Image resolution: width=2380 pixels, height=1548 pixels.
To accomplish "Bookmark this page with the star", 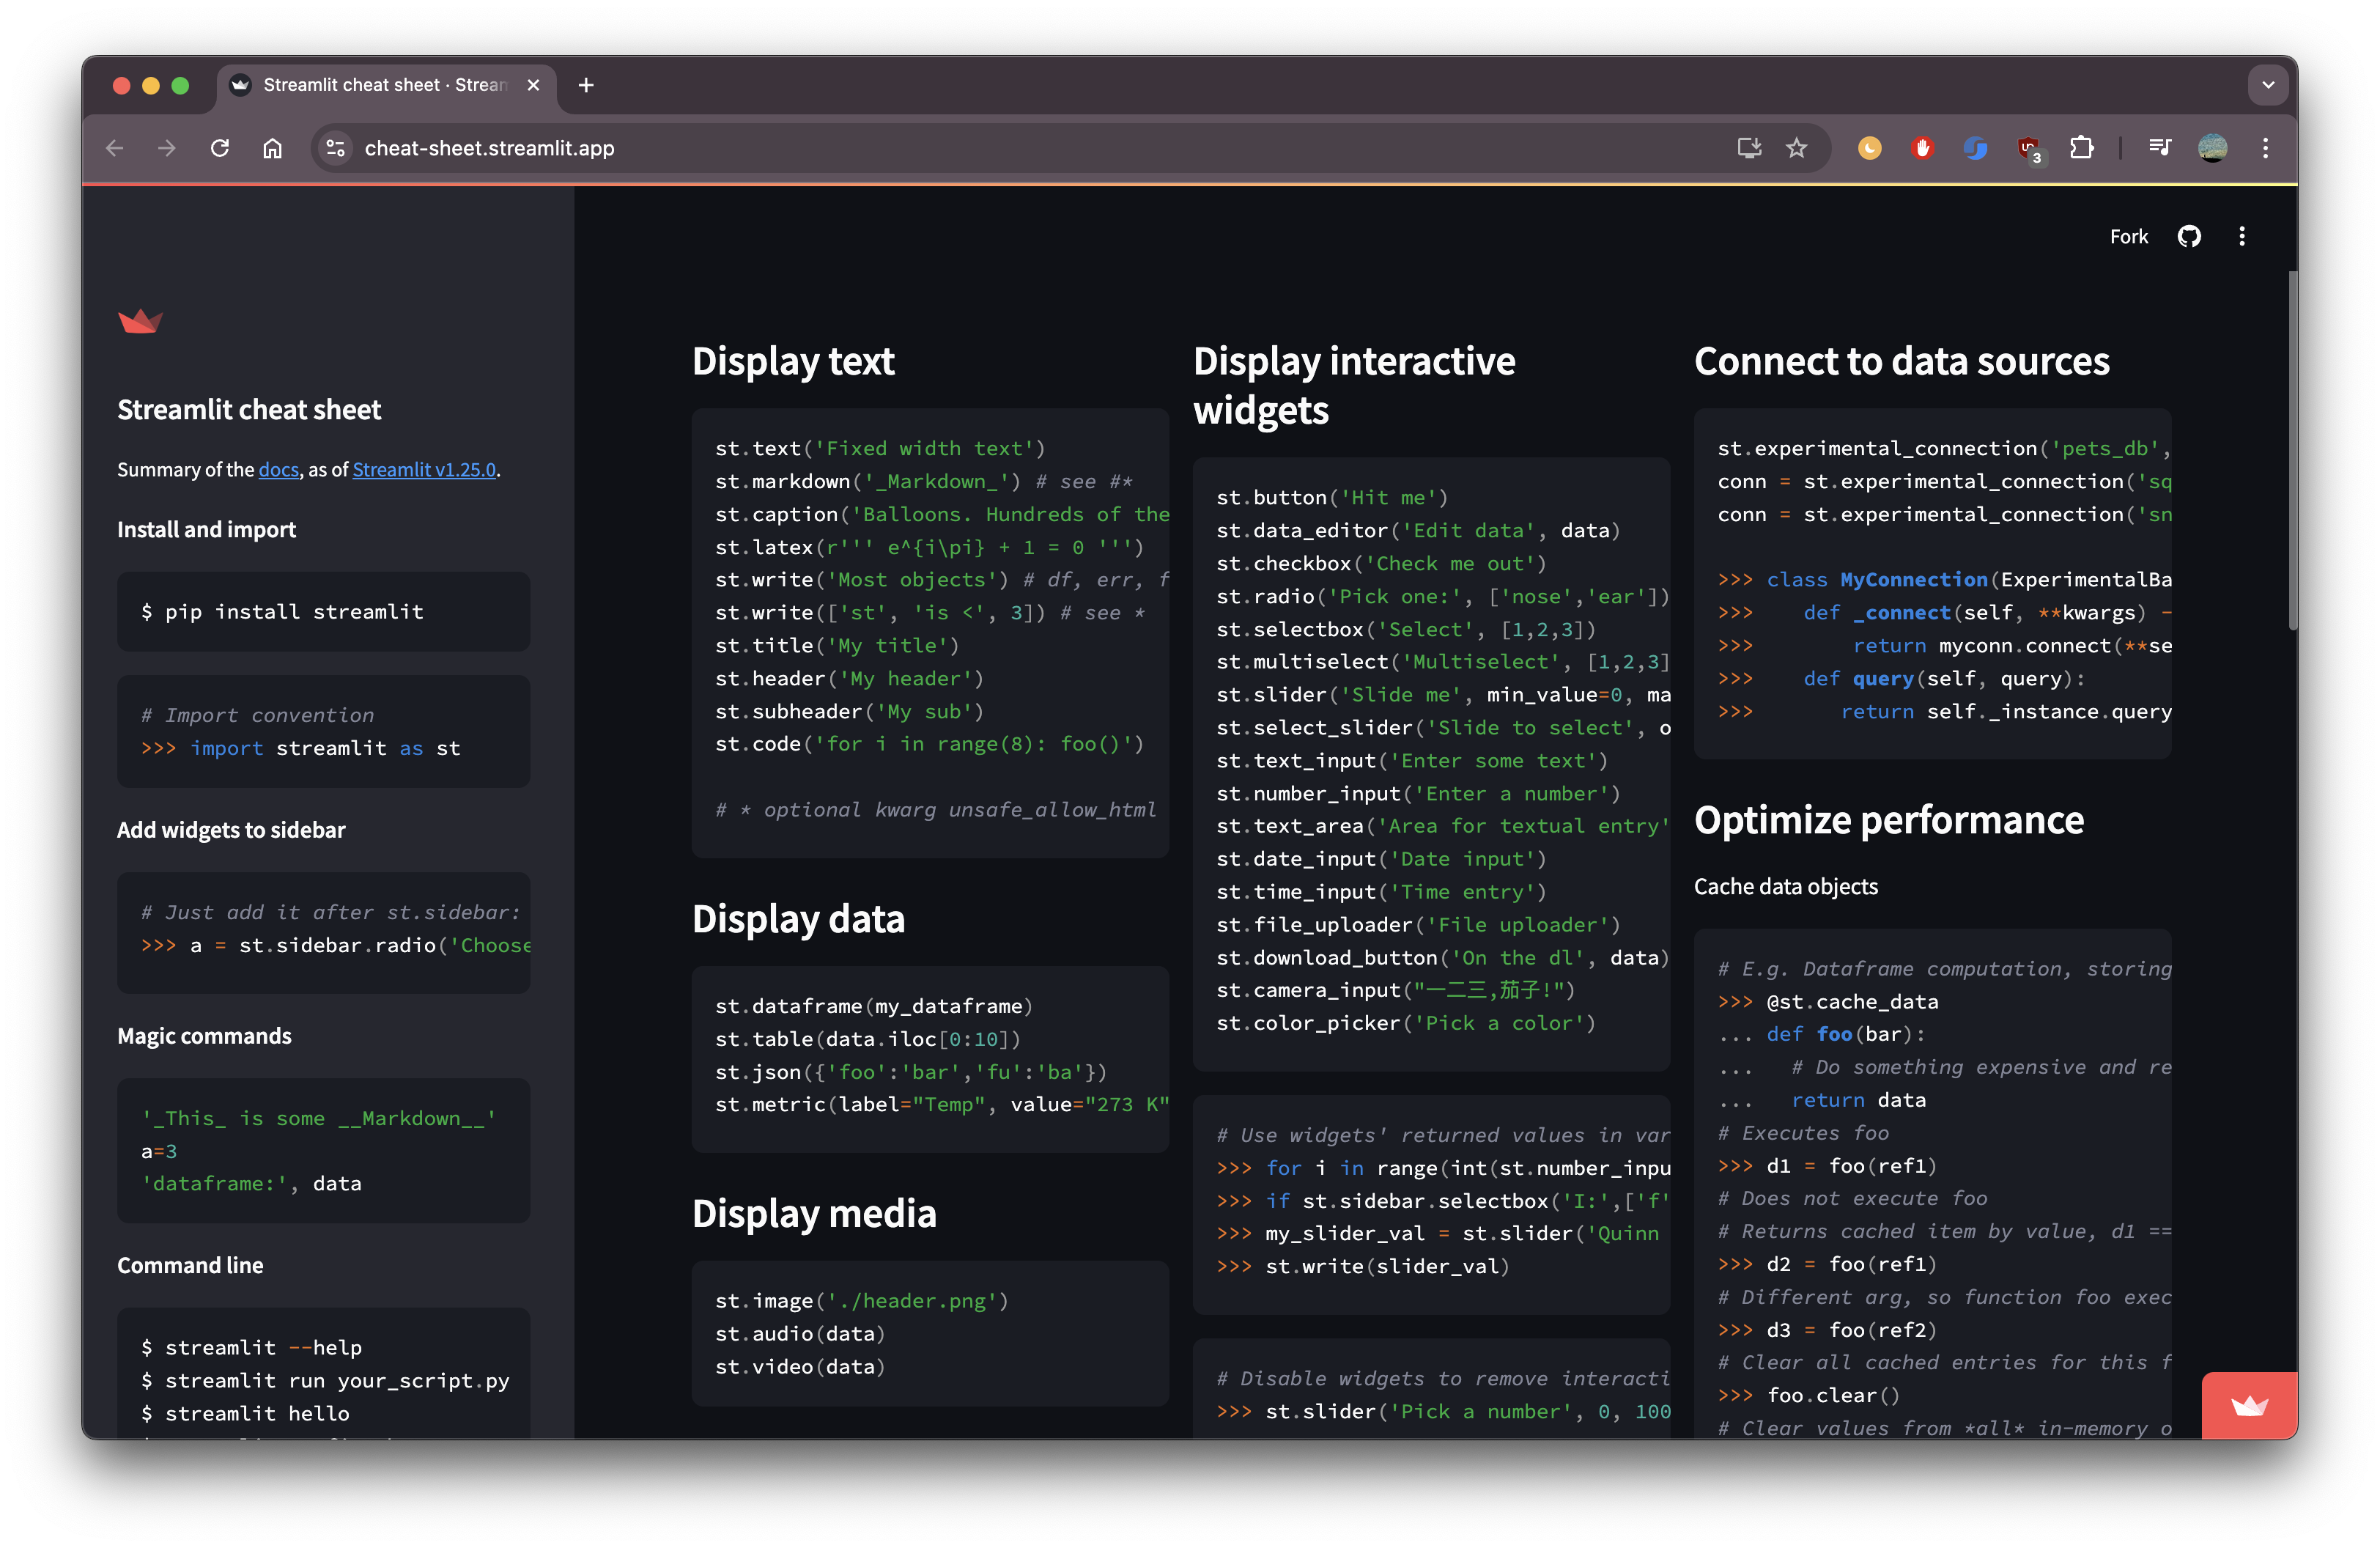I will [1797, 148].
